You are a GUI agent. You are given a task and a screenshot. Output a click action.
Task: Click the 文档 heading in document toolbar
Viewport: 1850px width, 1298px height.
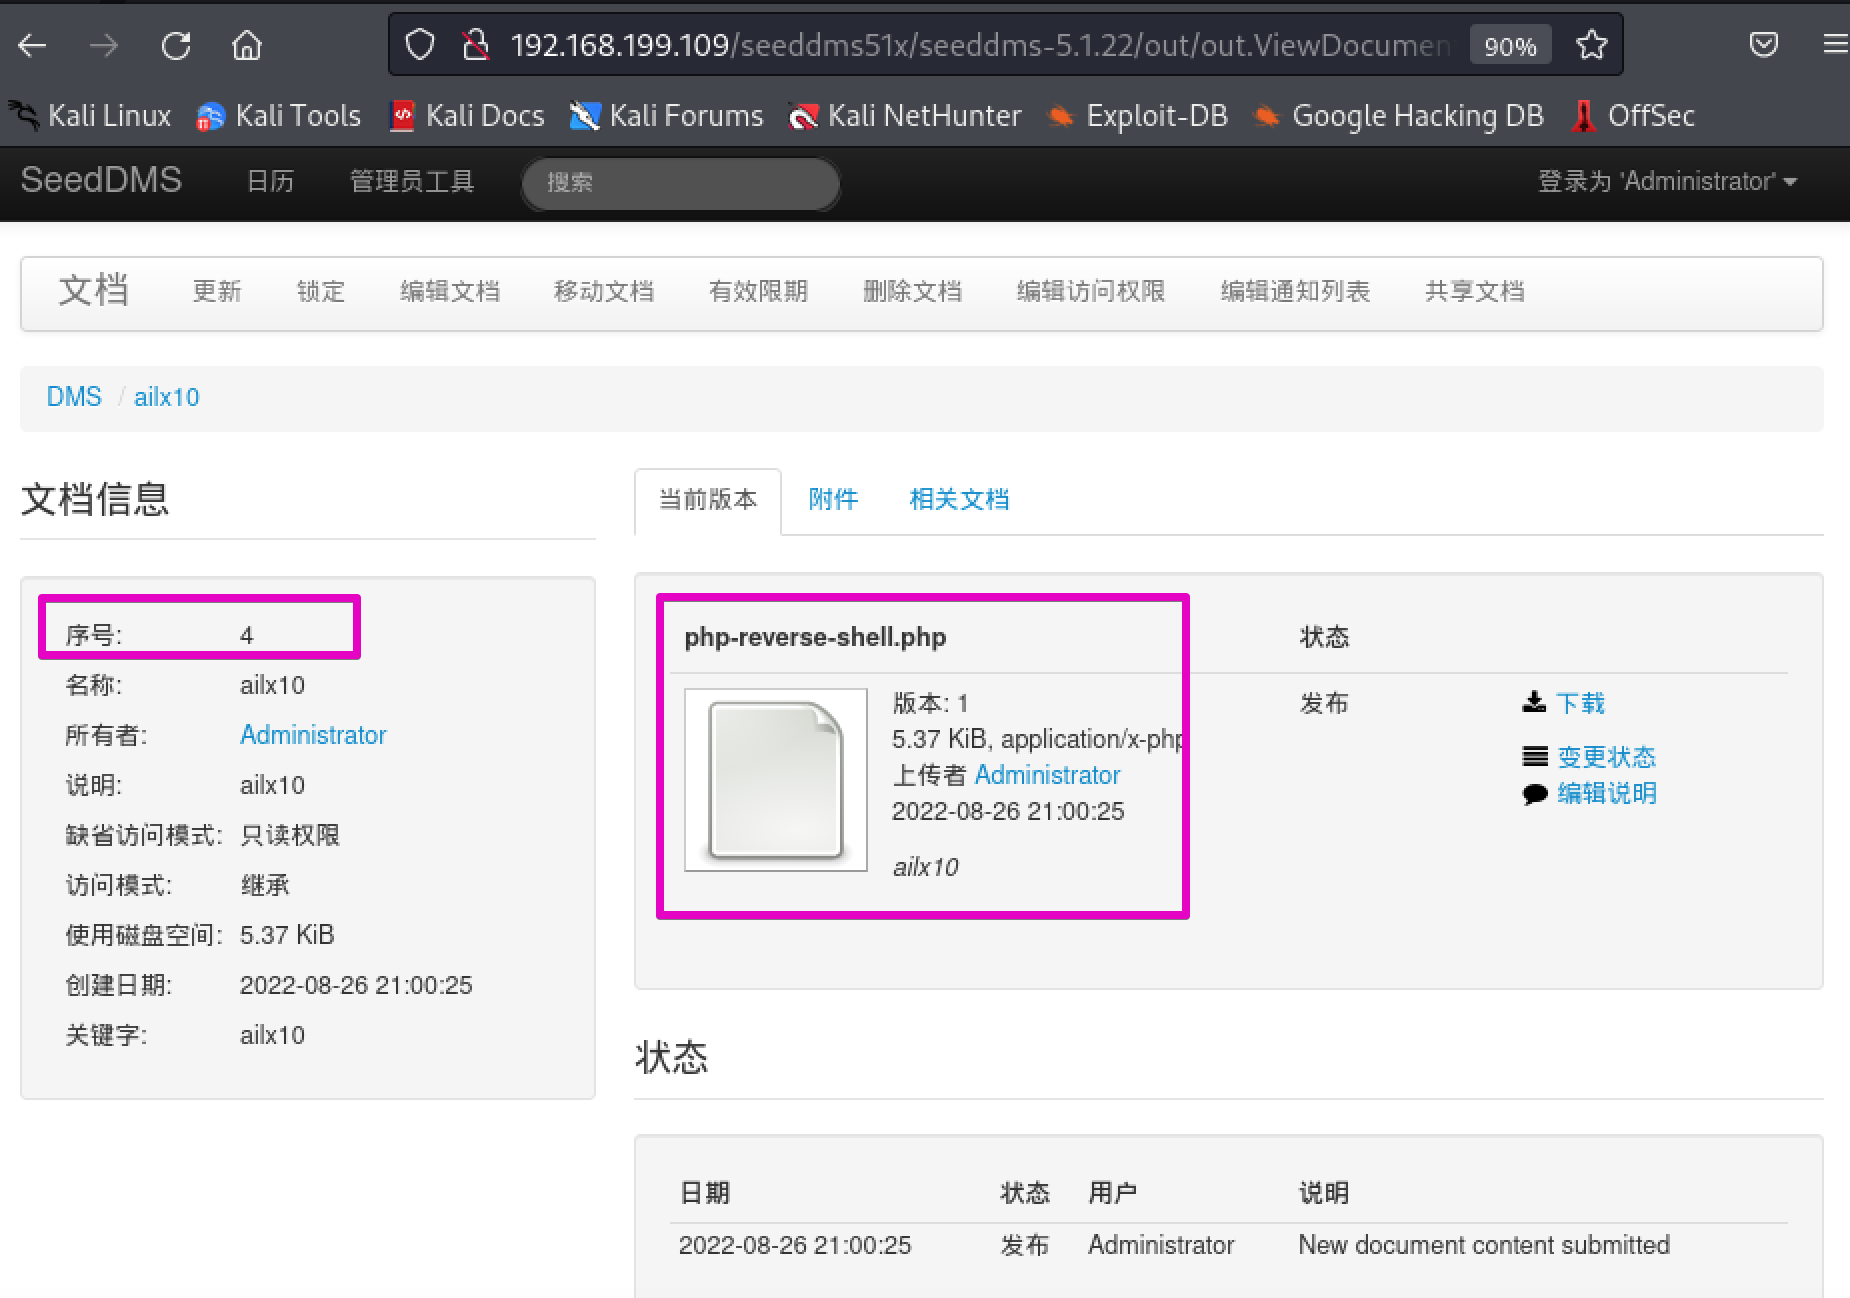pyautogui.click(x=93, y=290)
